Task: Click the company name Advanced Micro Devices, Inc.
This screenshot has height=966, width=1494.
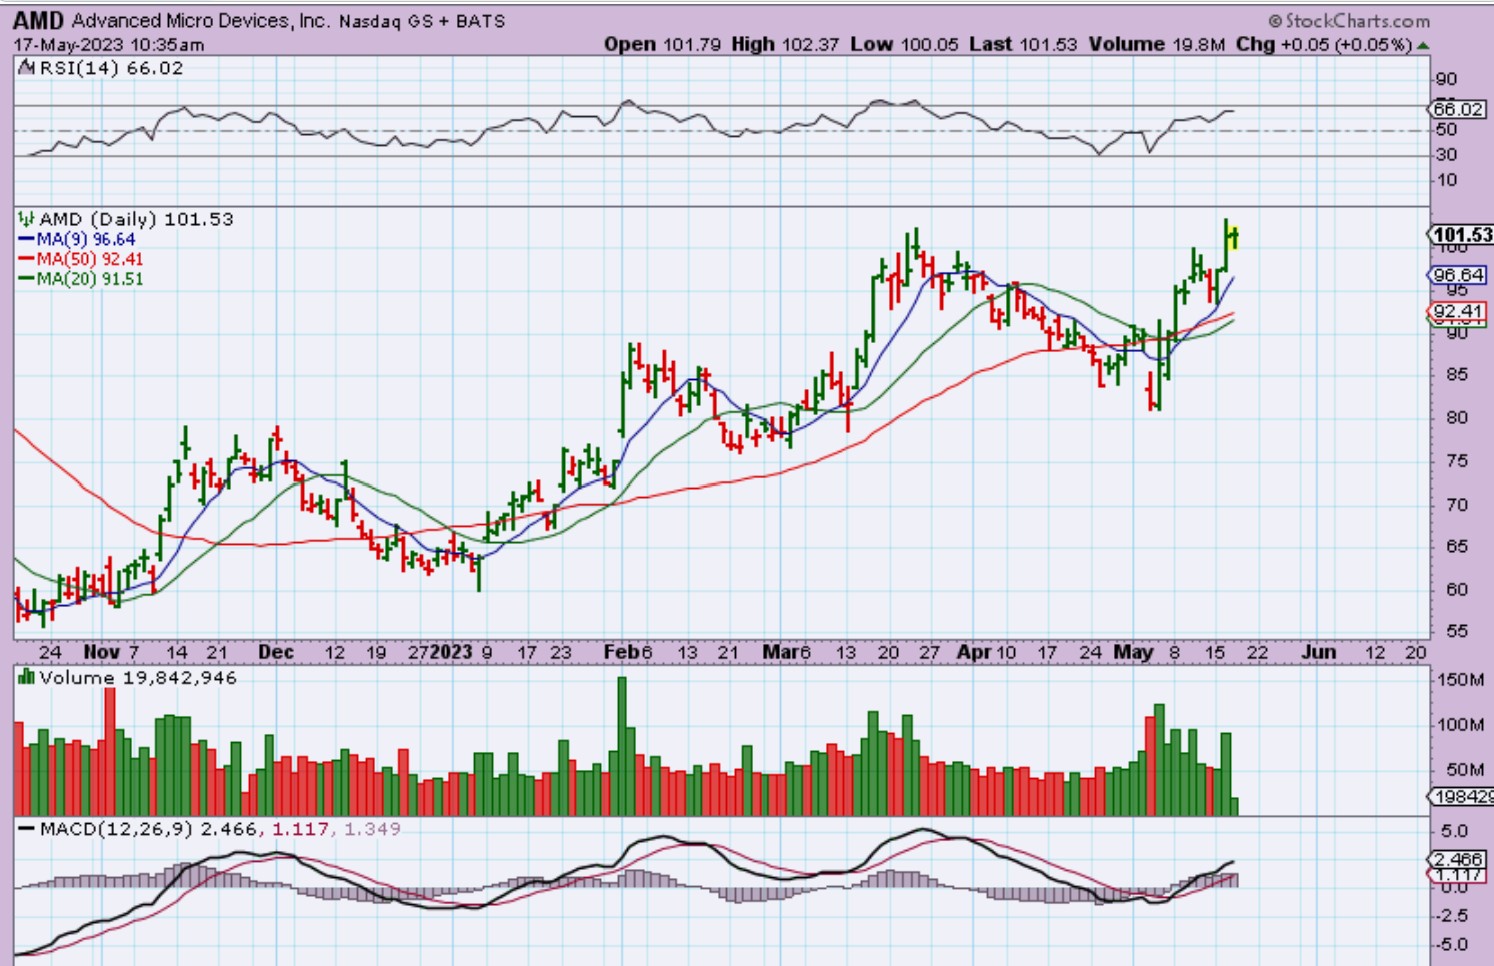Action: 200,20
